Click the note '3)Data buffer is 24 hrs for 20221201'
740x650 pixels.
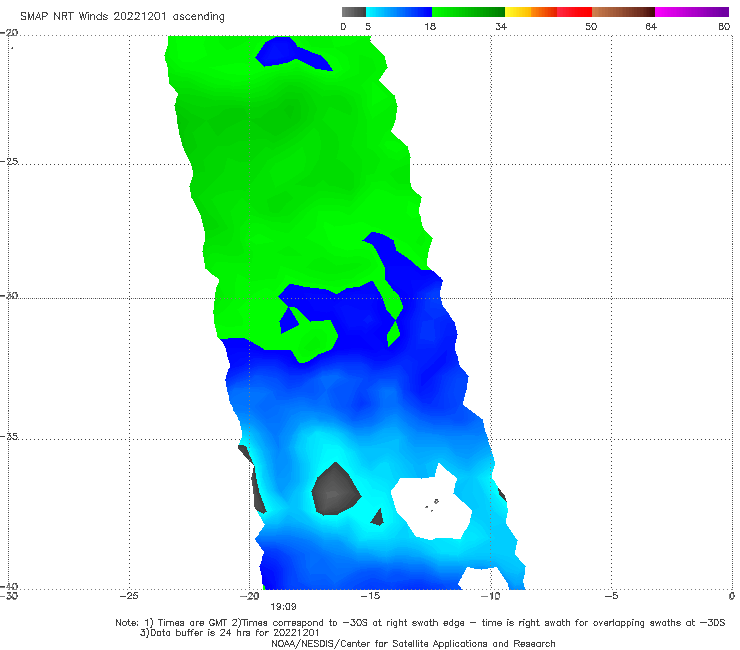click(x=229, y=633)
